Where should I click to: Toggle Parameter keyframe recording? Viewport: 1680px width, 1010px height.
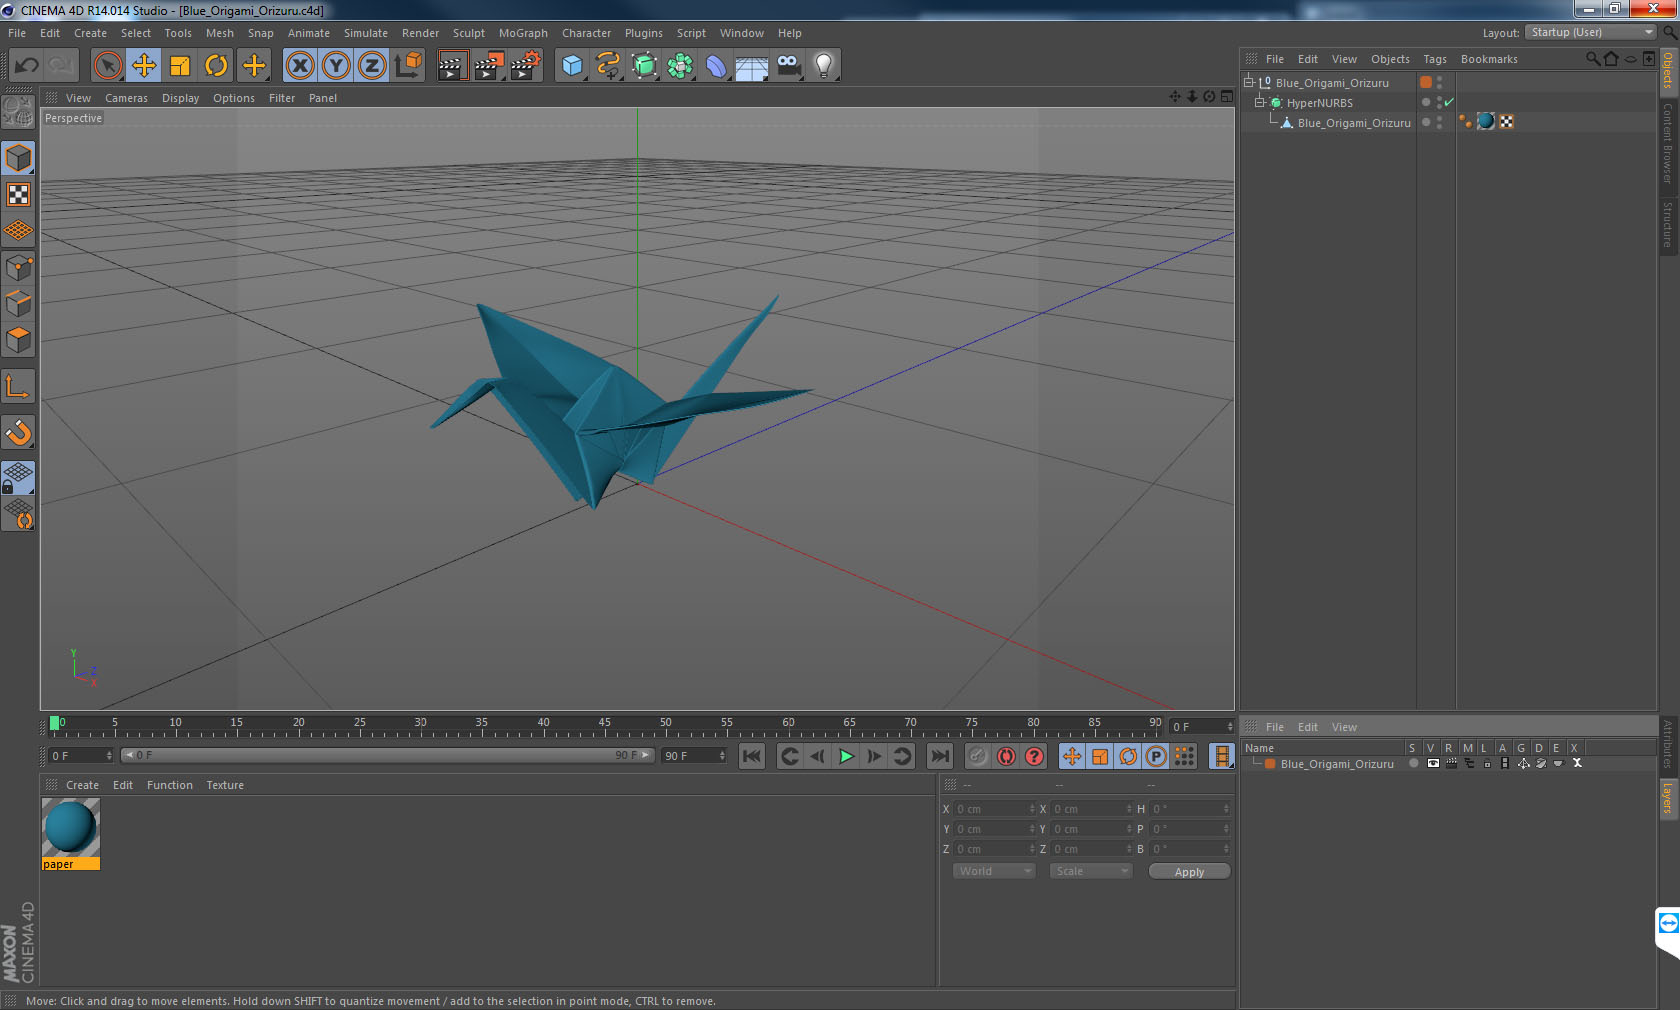pos(1156,756)
